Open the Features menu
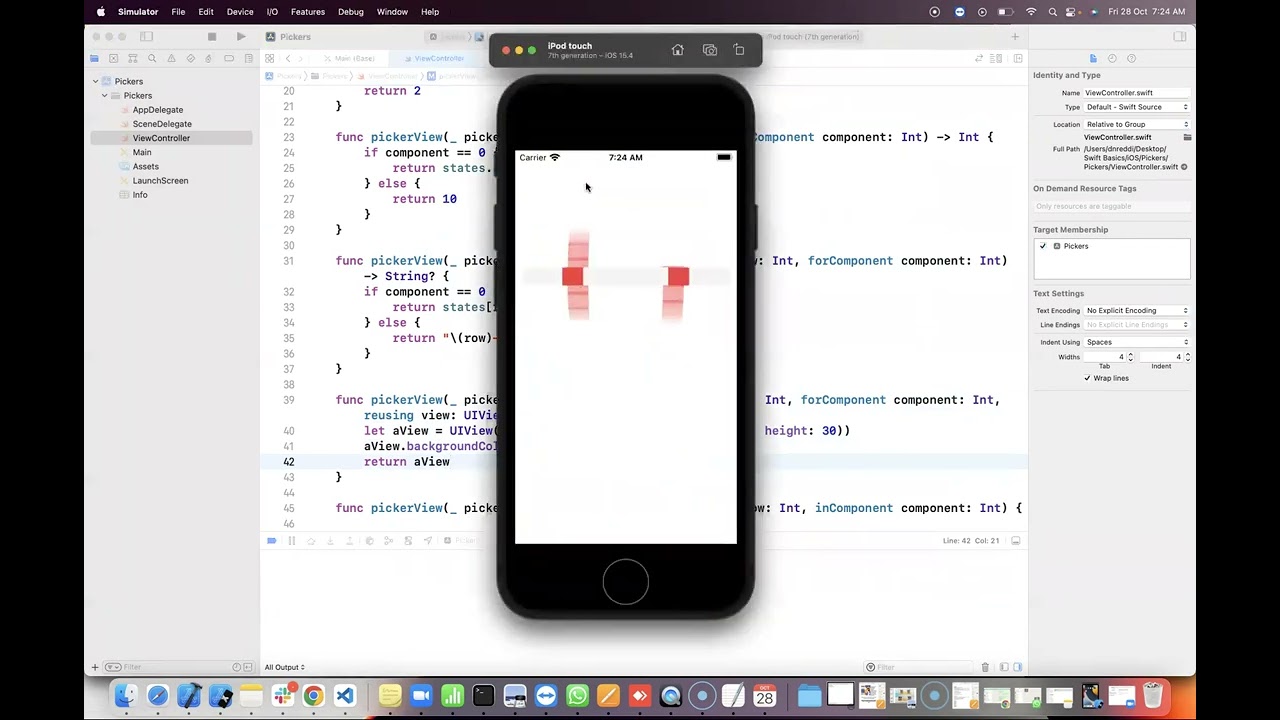 pos(308,12)
